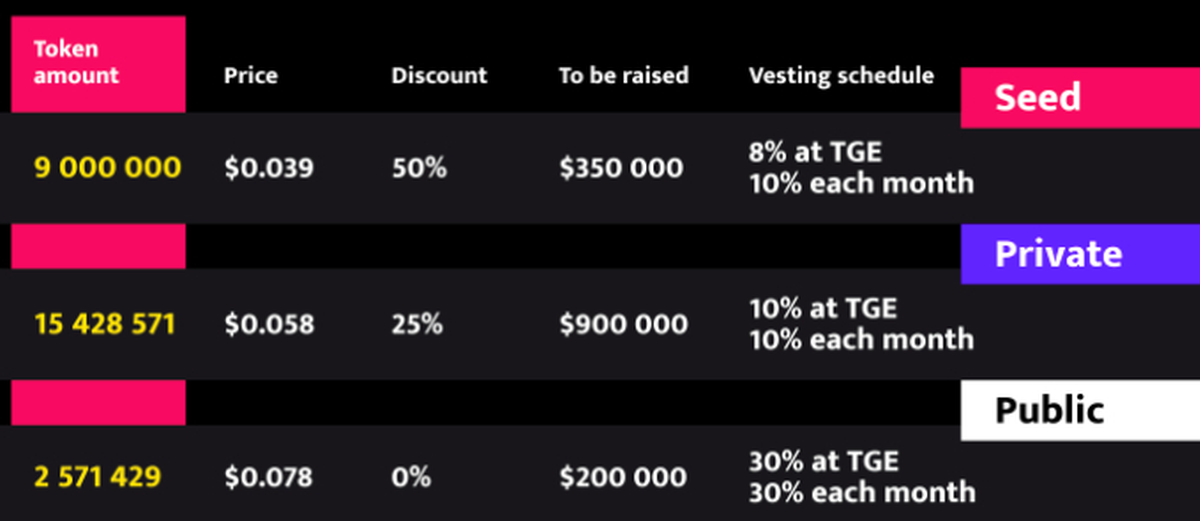Viewport: 1200px width, 521px height.
Task: Click the 2 571 429 token amount
Action: [97, 477]
